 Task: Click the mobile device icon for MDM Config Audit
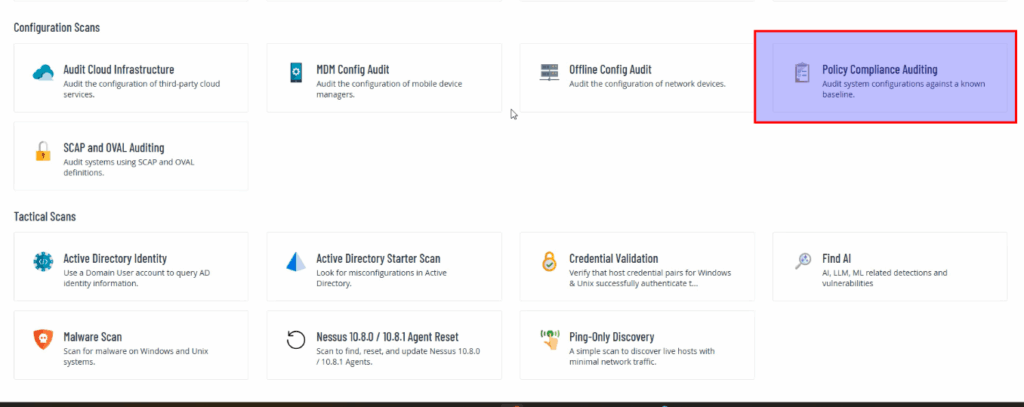click(x=296, y=73)
